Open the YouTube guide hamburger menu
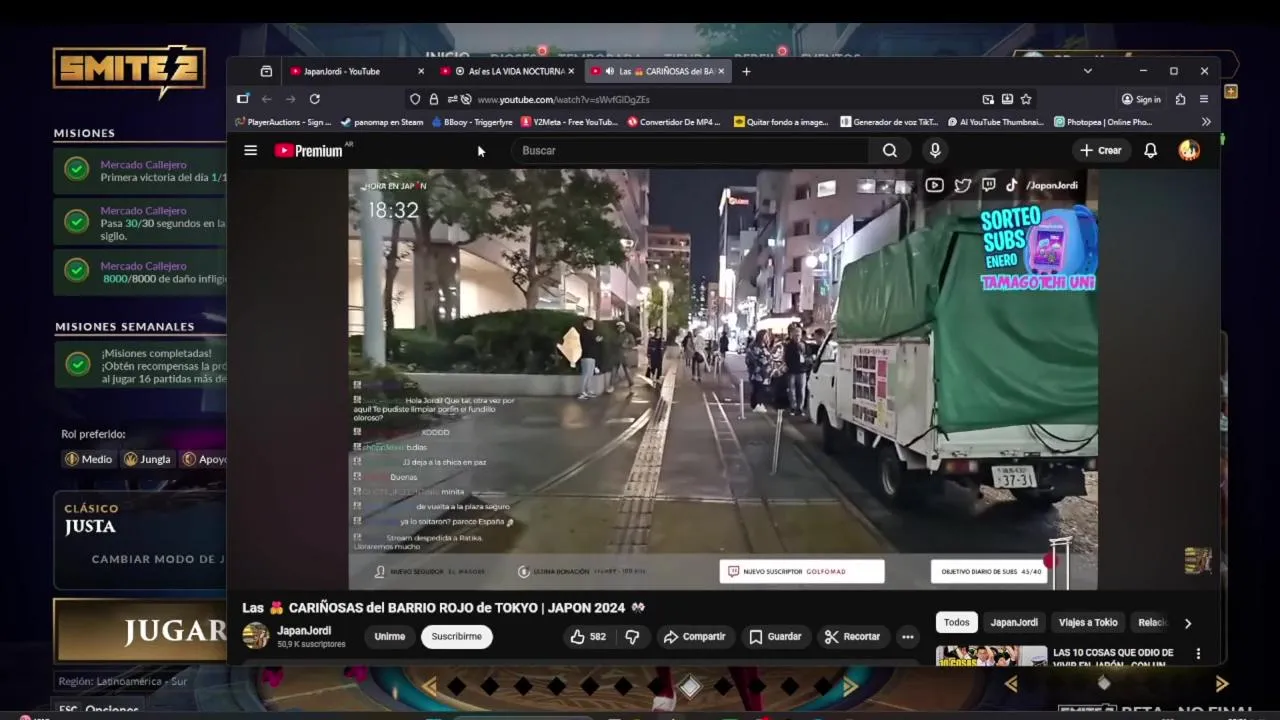The image size is (1280, 720). (251, 150)
